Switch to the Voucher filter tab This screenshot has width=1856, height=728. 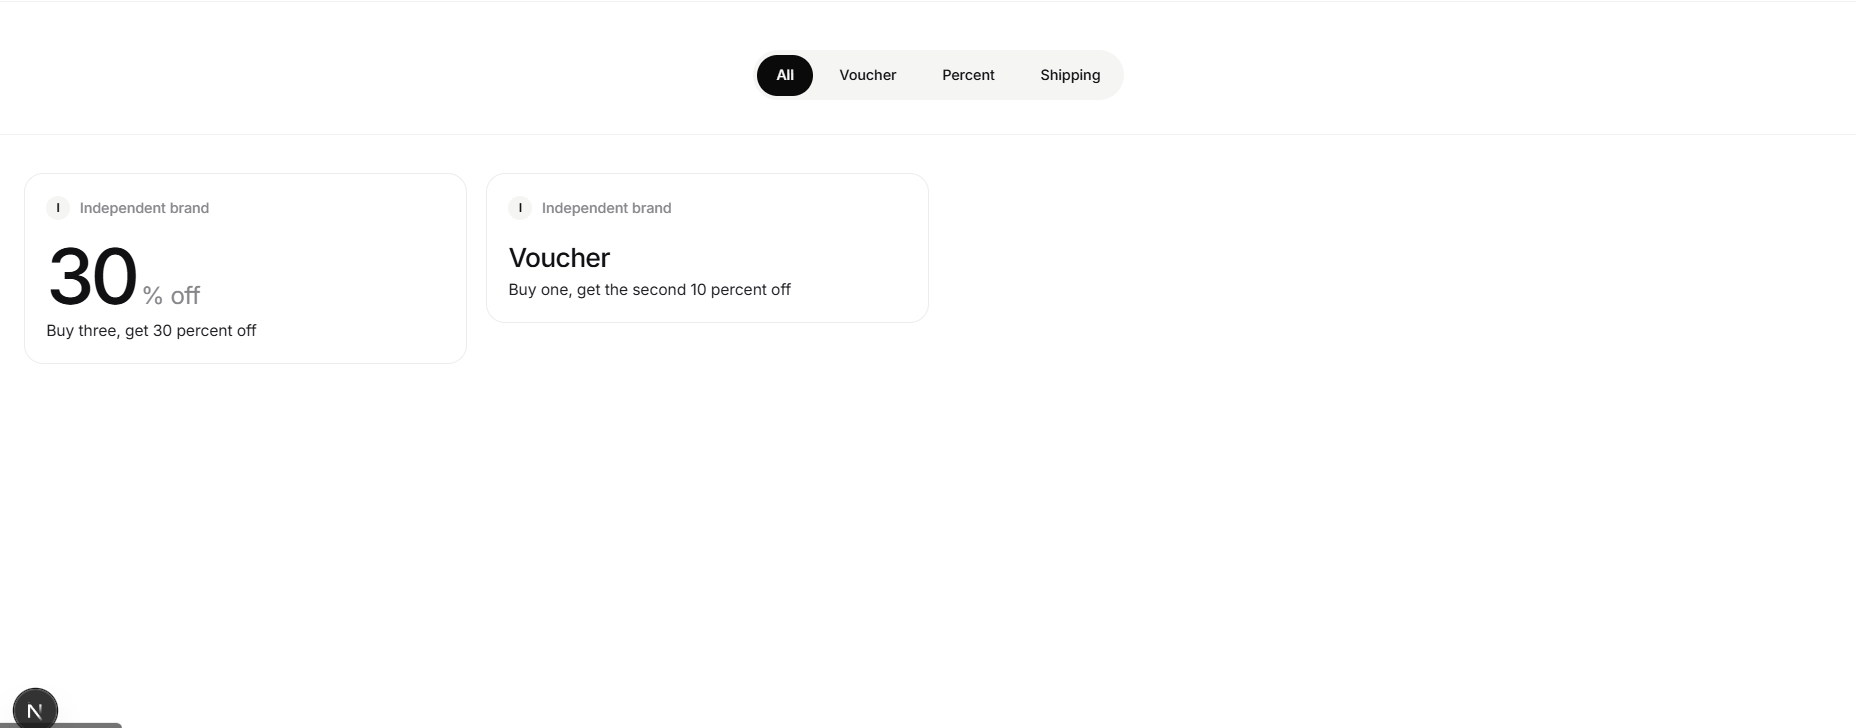[867, 75]
